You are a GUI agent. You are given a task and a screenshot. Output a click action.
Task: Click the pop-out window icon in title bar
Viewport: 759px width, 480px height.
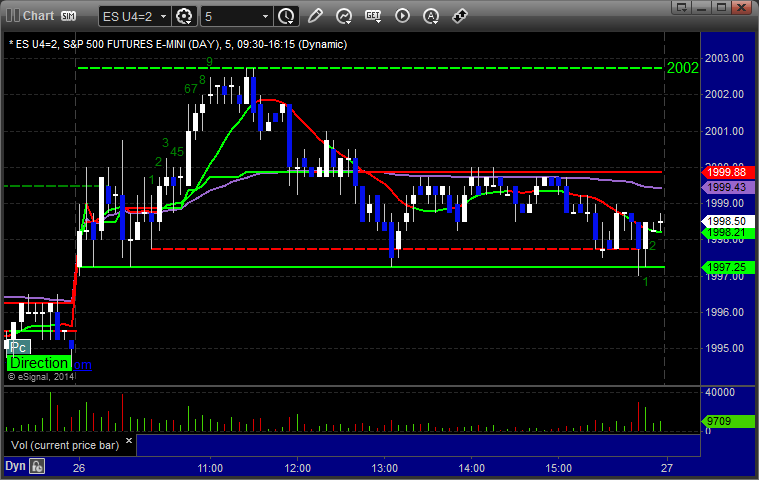(x=682, y=7)
